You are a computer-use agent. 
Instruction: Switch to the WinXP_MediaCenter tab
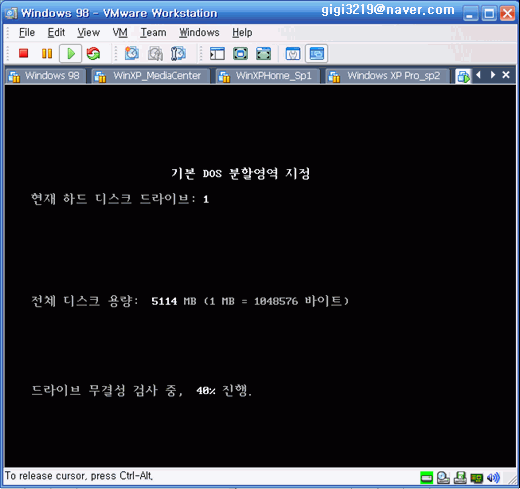151,76
